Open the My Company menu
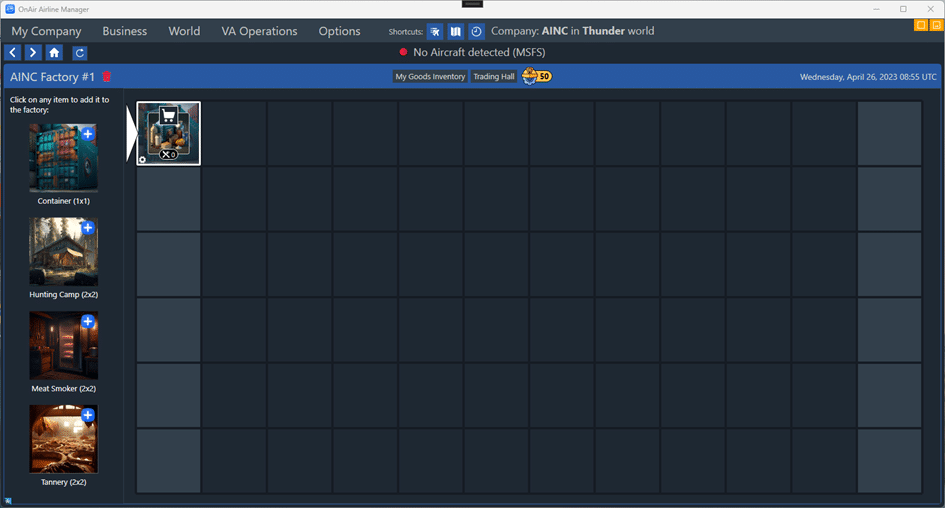945x508 pixels. point(46,31)
